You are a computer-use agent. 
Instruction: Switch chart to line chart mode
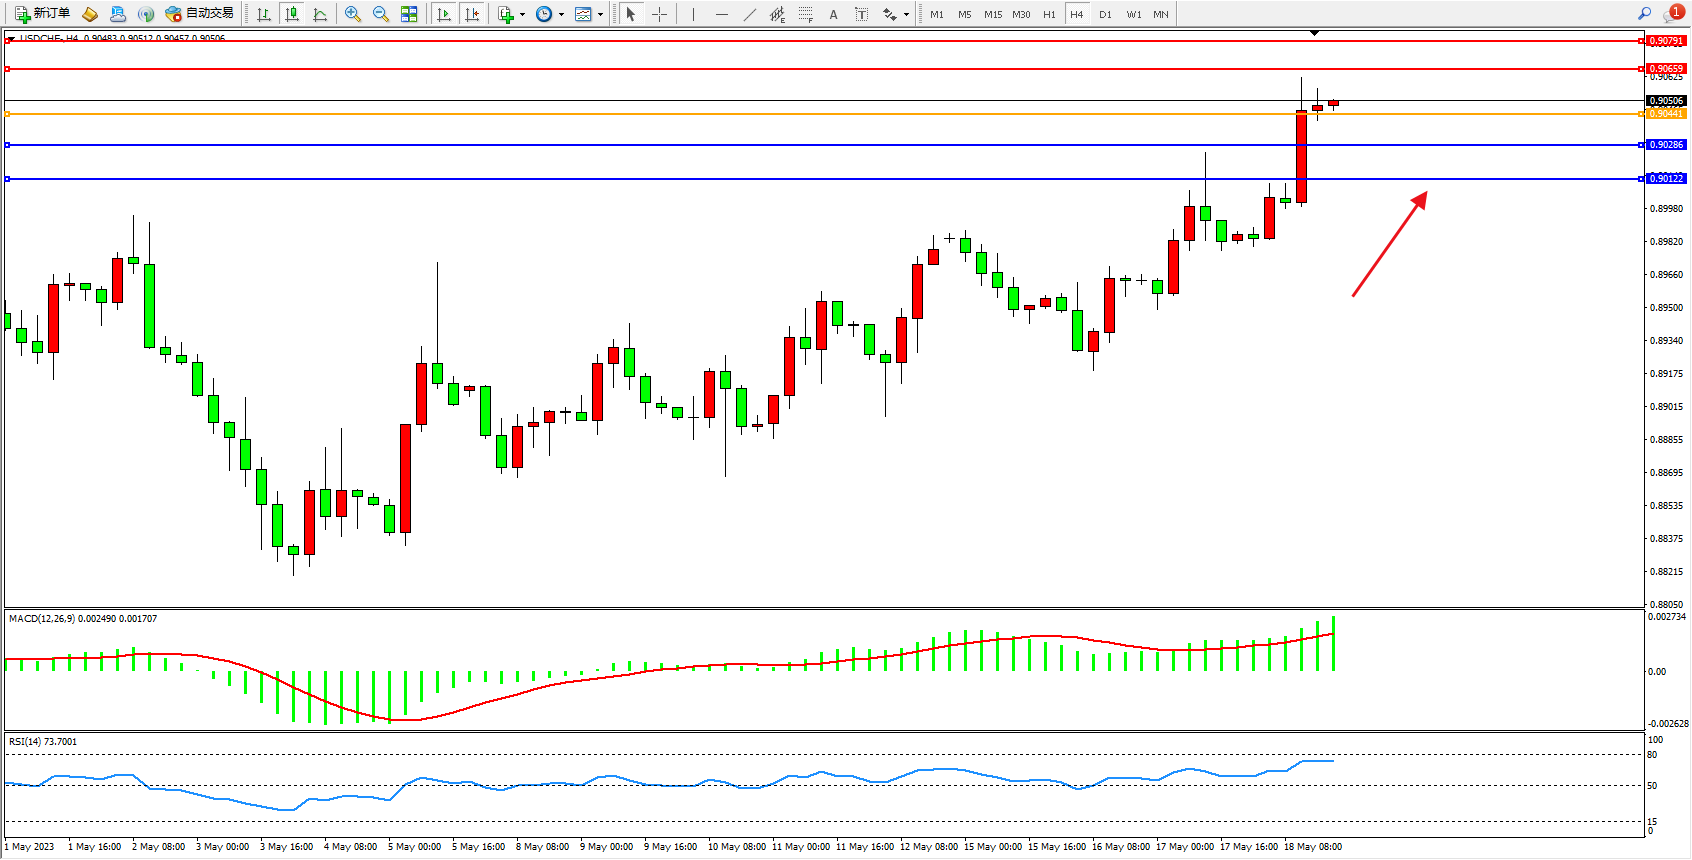[320, 14]
